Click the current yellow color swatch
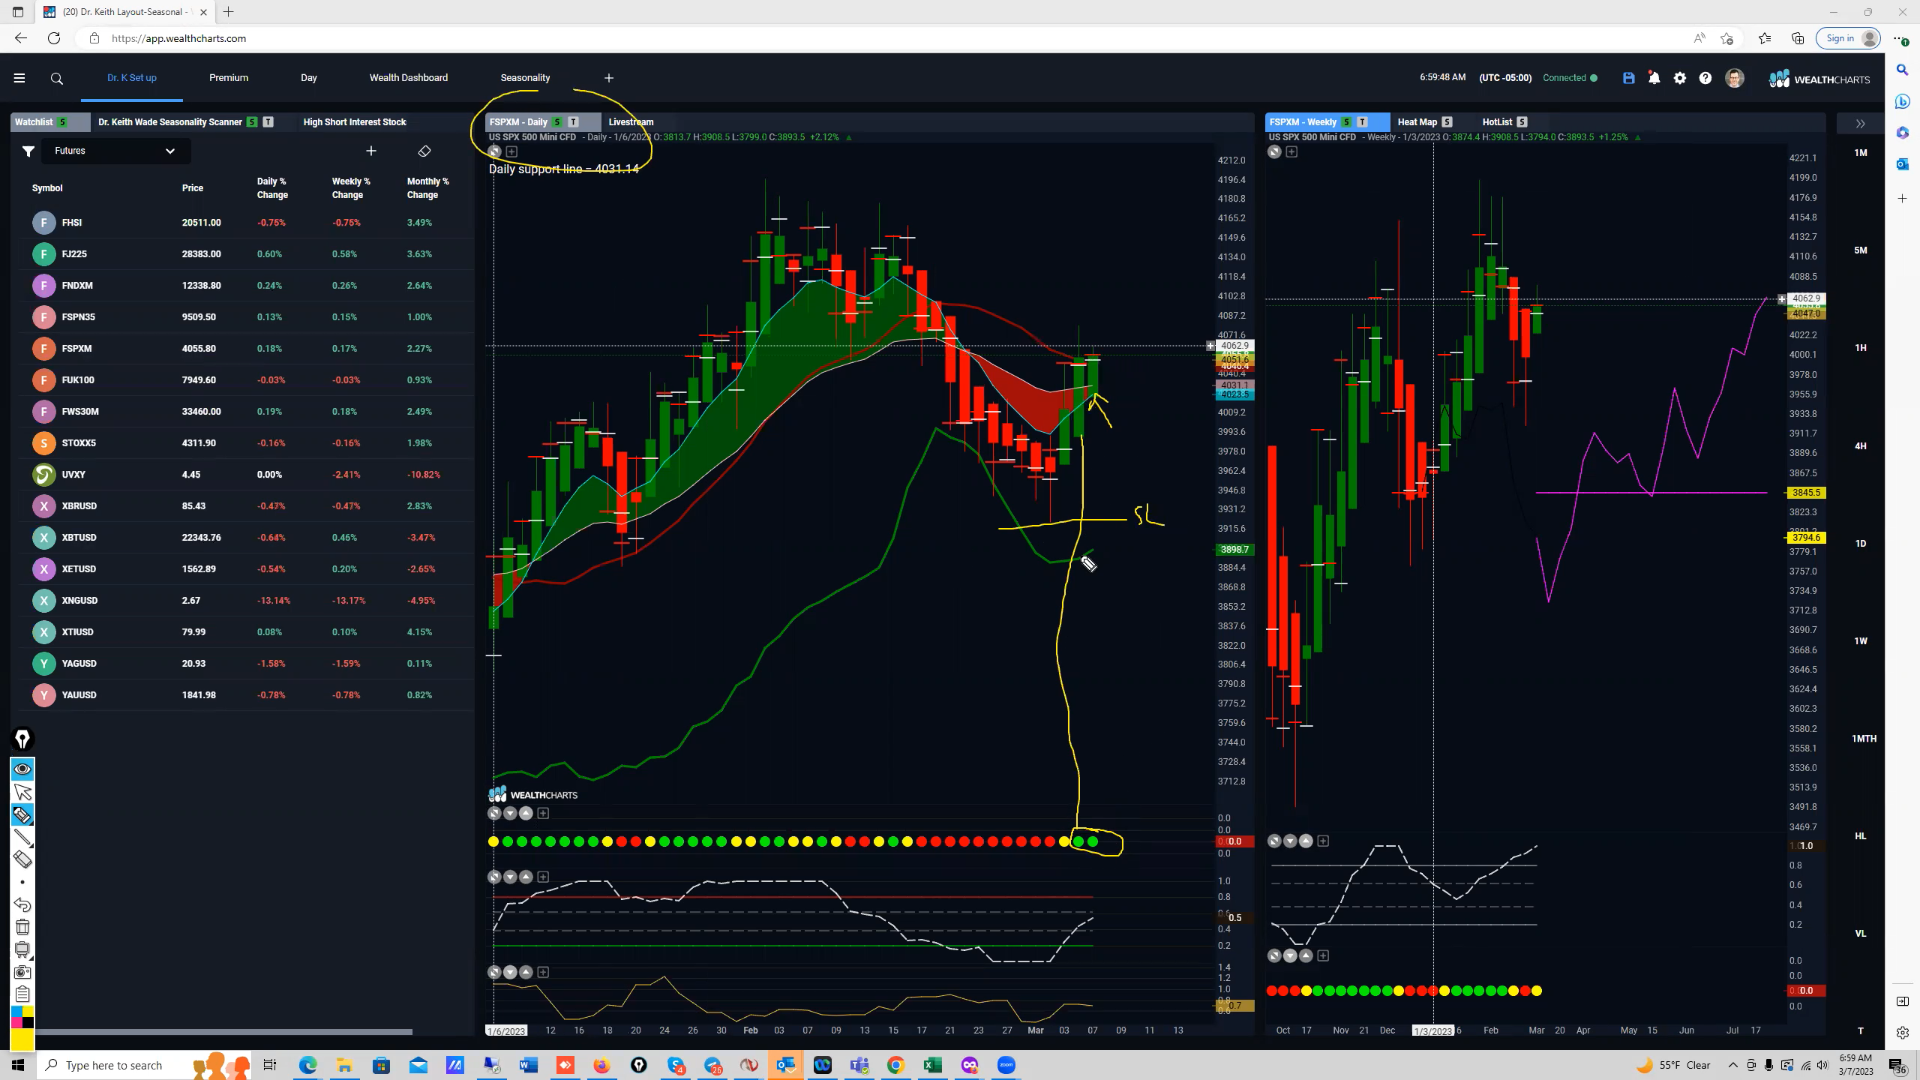The height and width of the screenshot is (1080, 1920). (x=22, y=1040)
